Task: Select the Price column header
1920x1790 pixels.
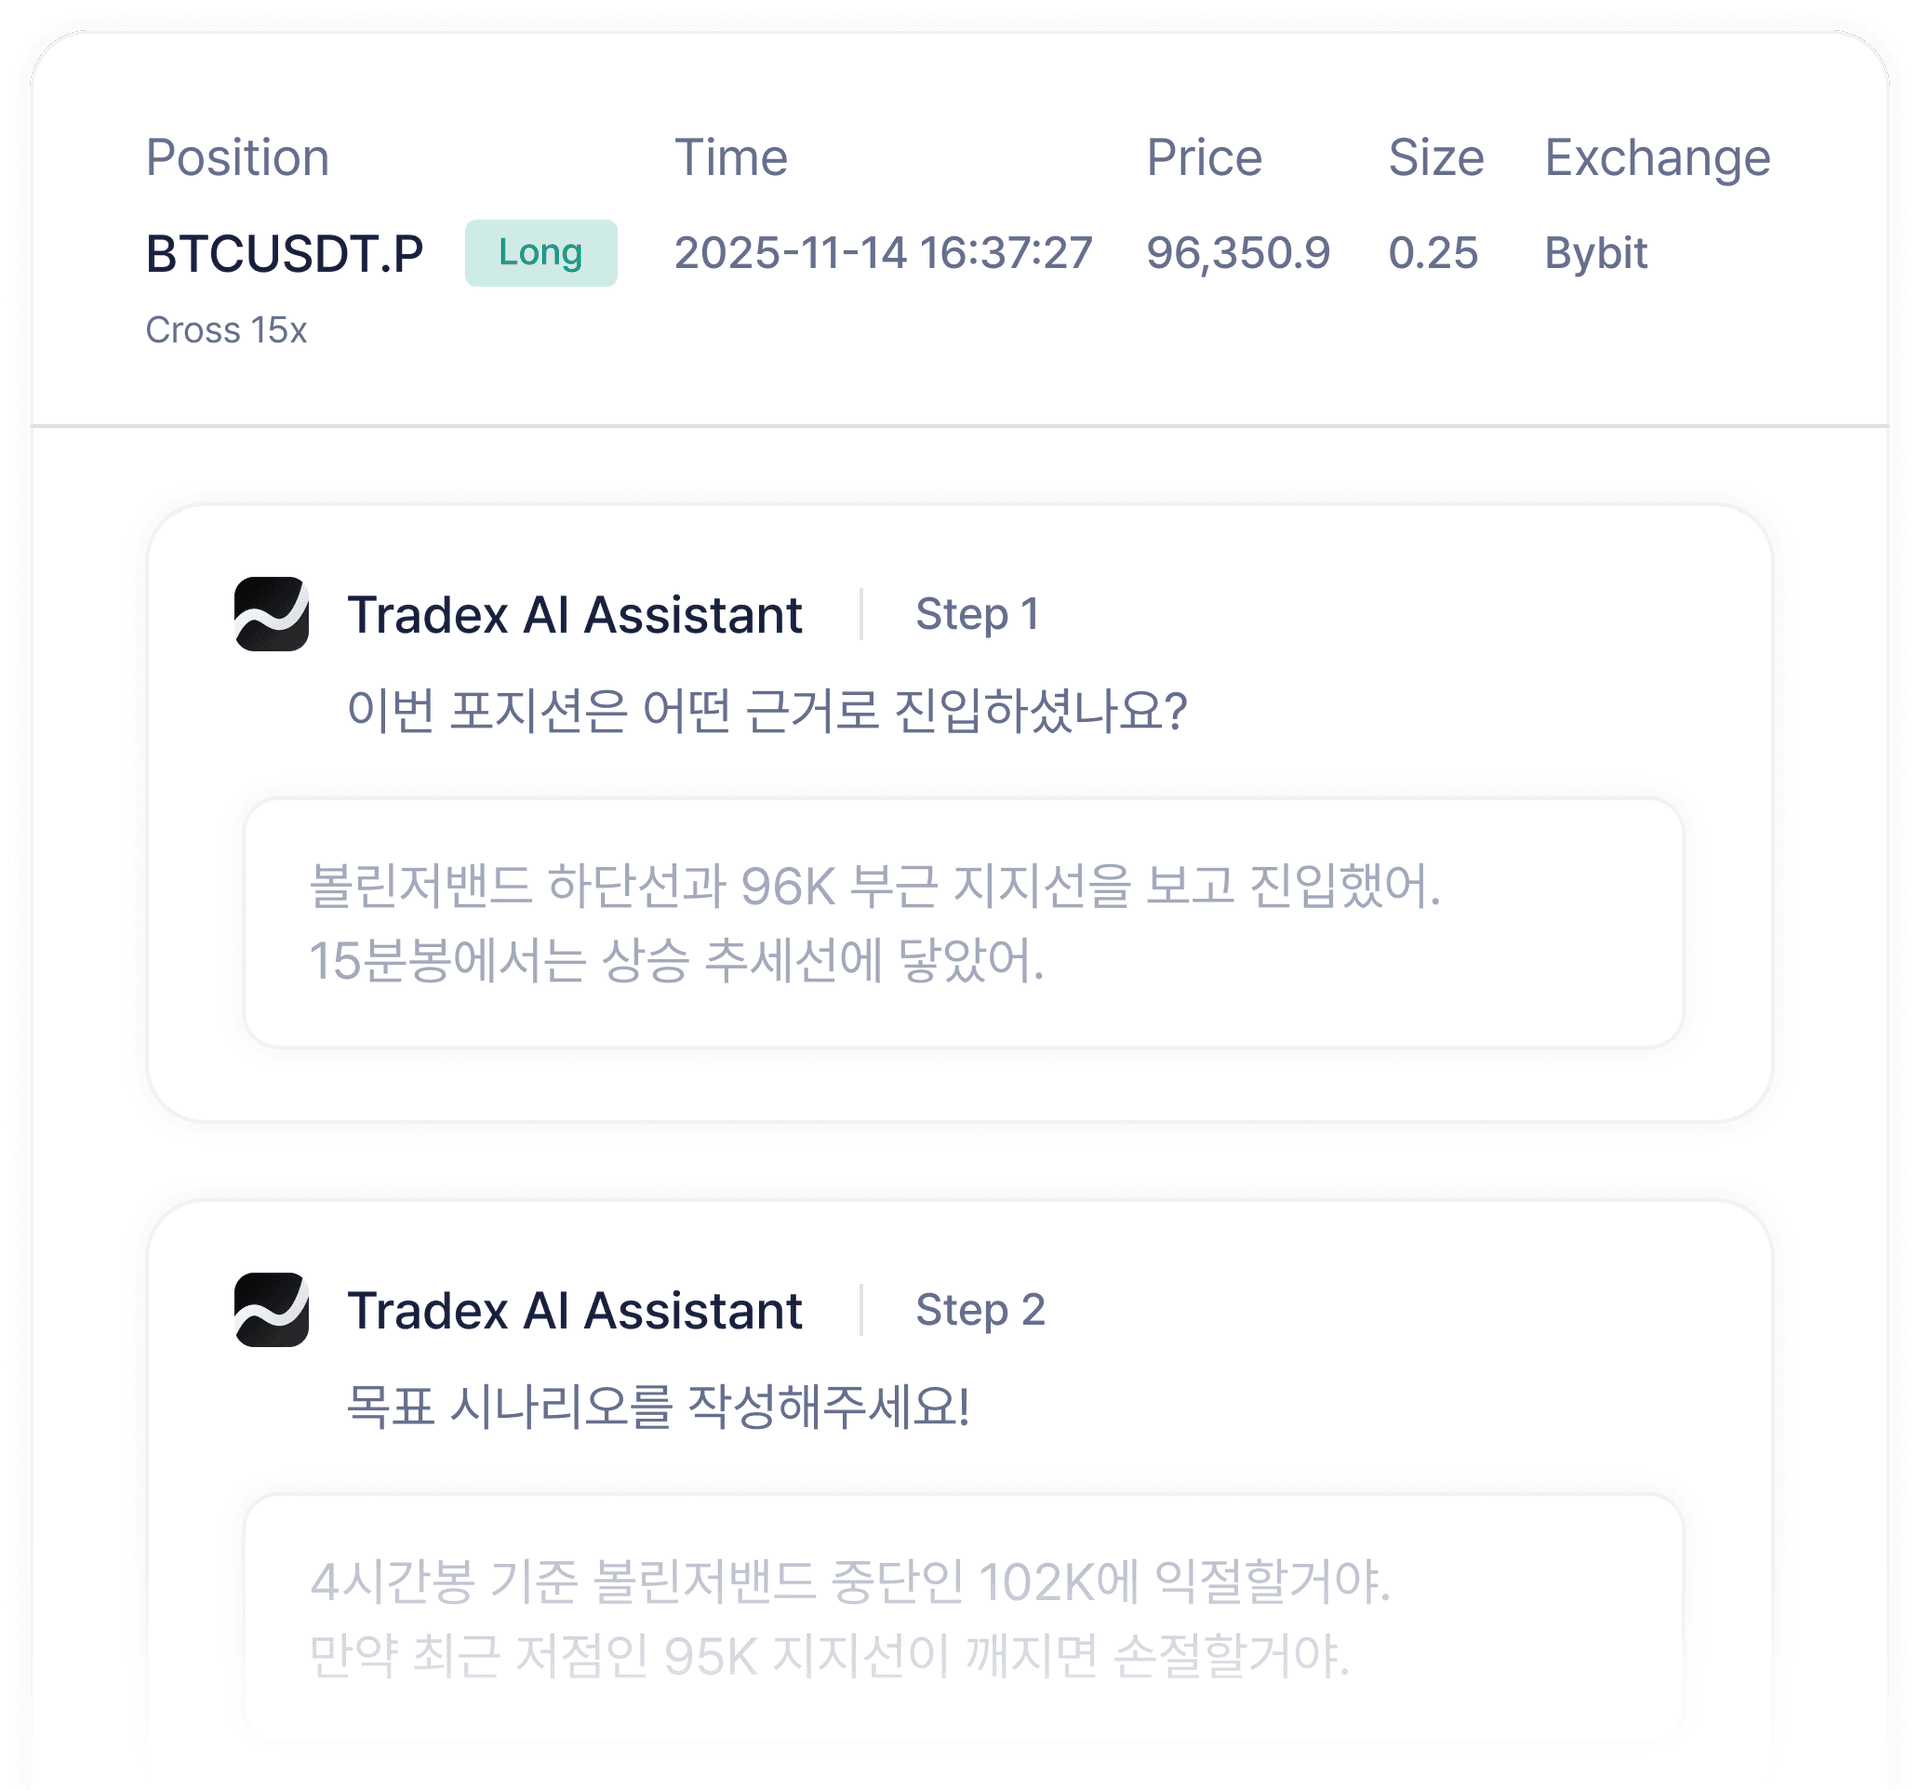Action: (x=1204, y=157)
